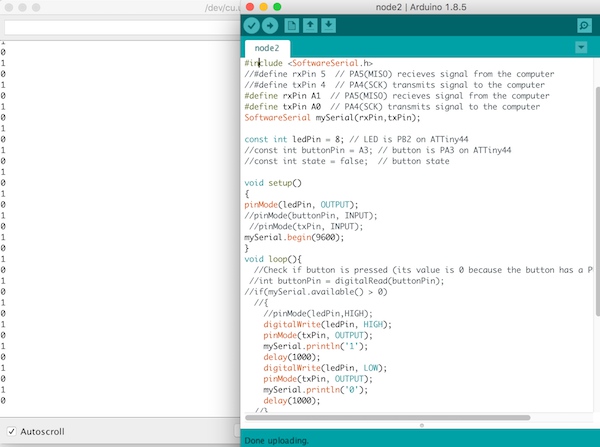
Task: Click the editor horizontal scrollbar
Action: pos(387,417)
